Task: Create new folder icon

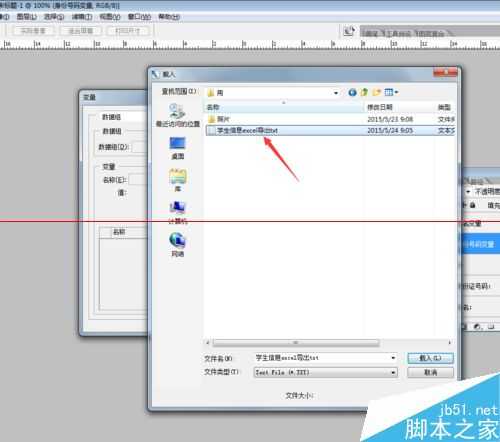Action: [x=376, y=92]
